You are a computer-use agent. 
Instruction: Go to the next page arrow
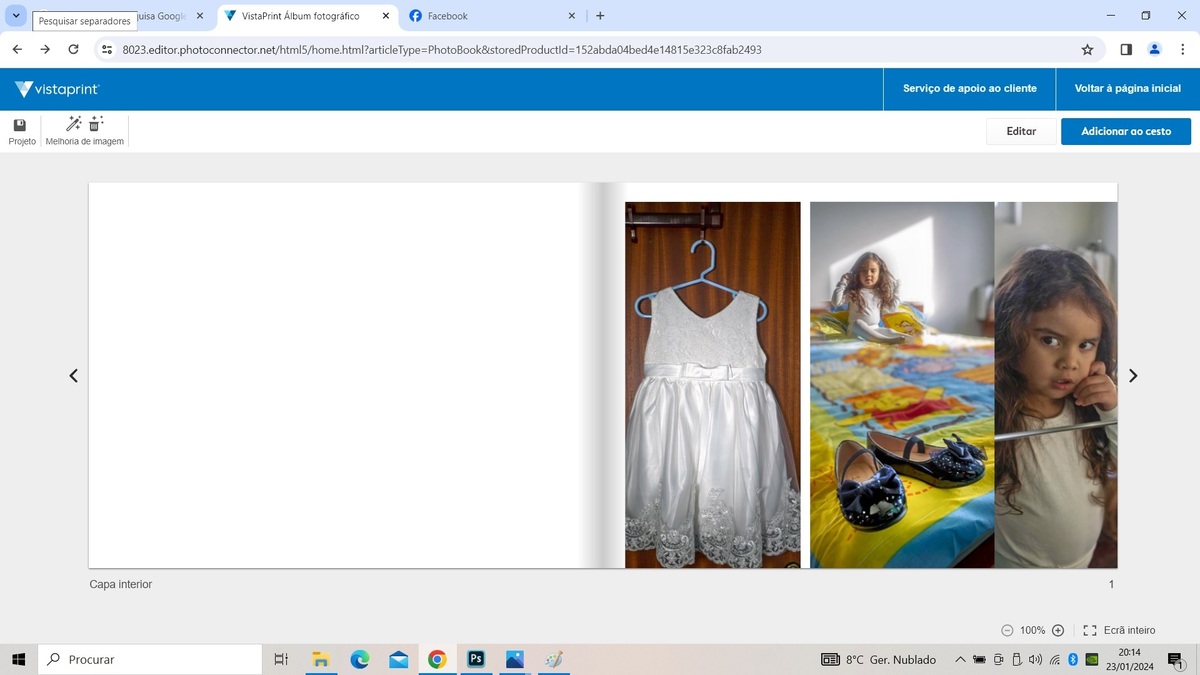[1132, 376]
